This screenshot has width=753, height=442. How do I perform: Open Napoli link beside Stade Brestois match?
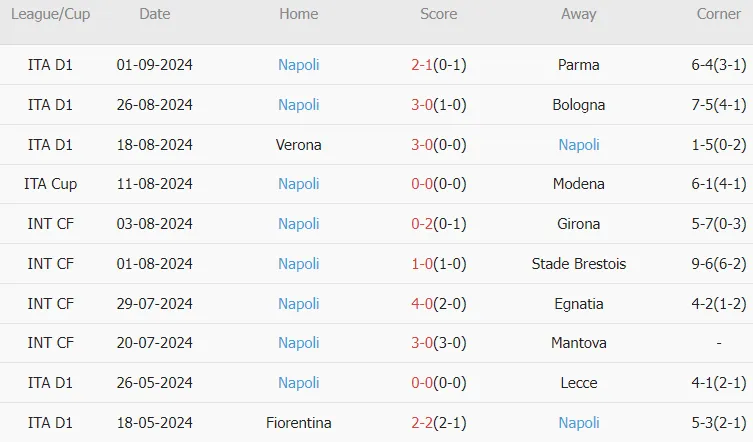pyautogui.click(x=299, y=263)
